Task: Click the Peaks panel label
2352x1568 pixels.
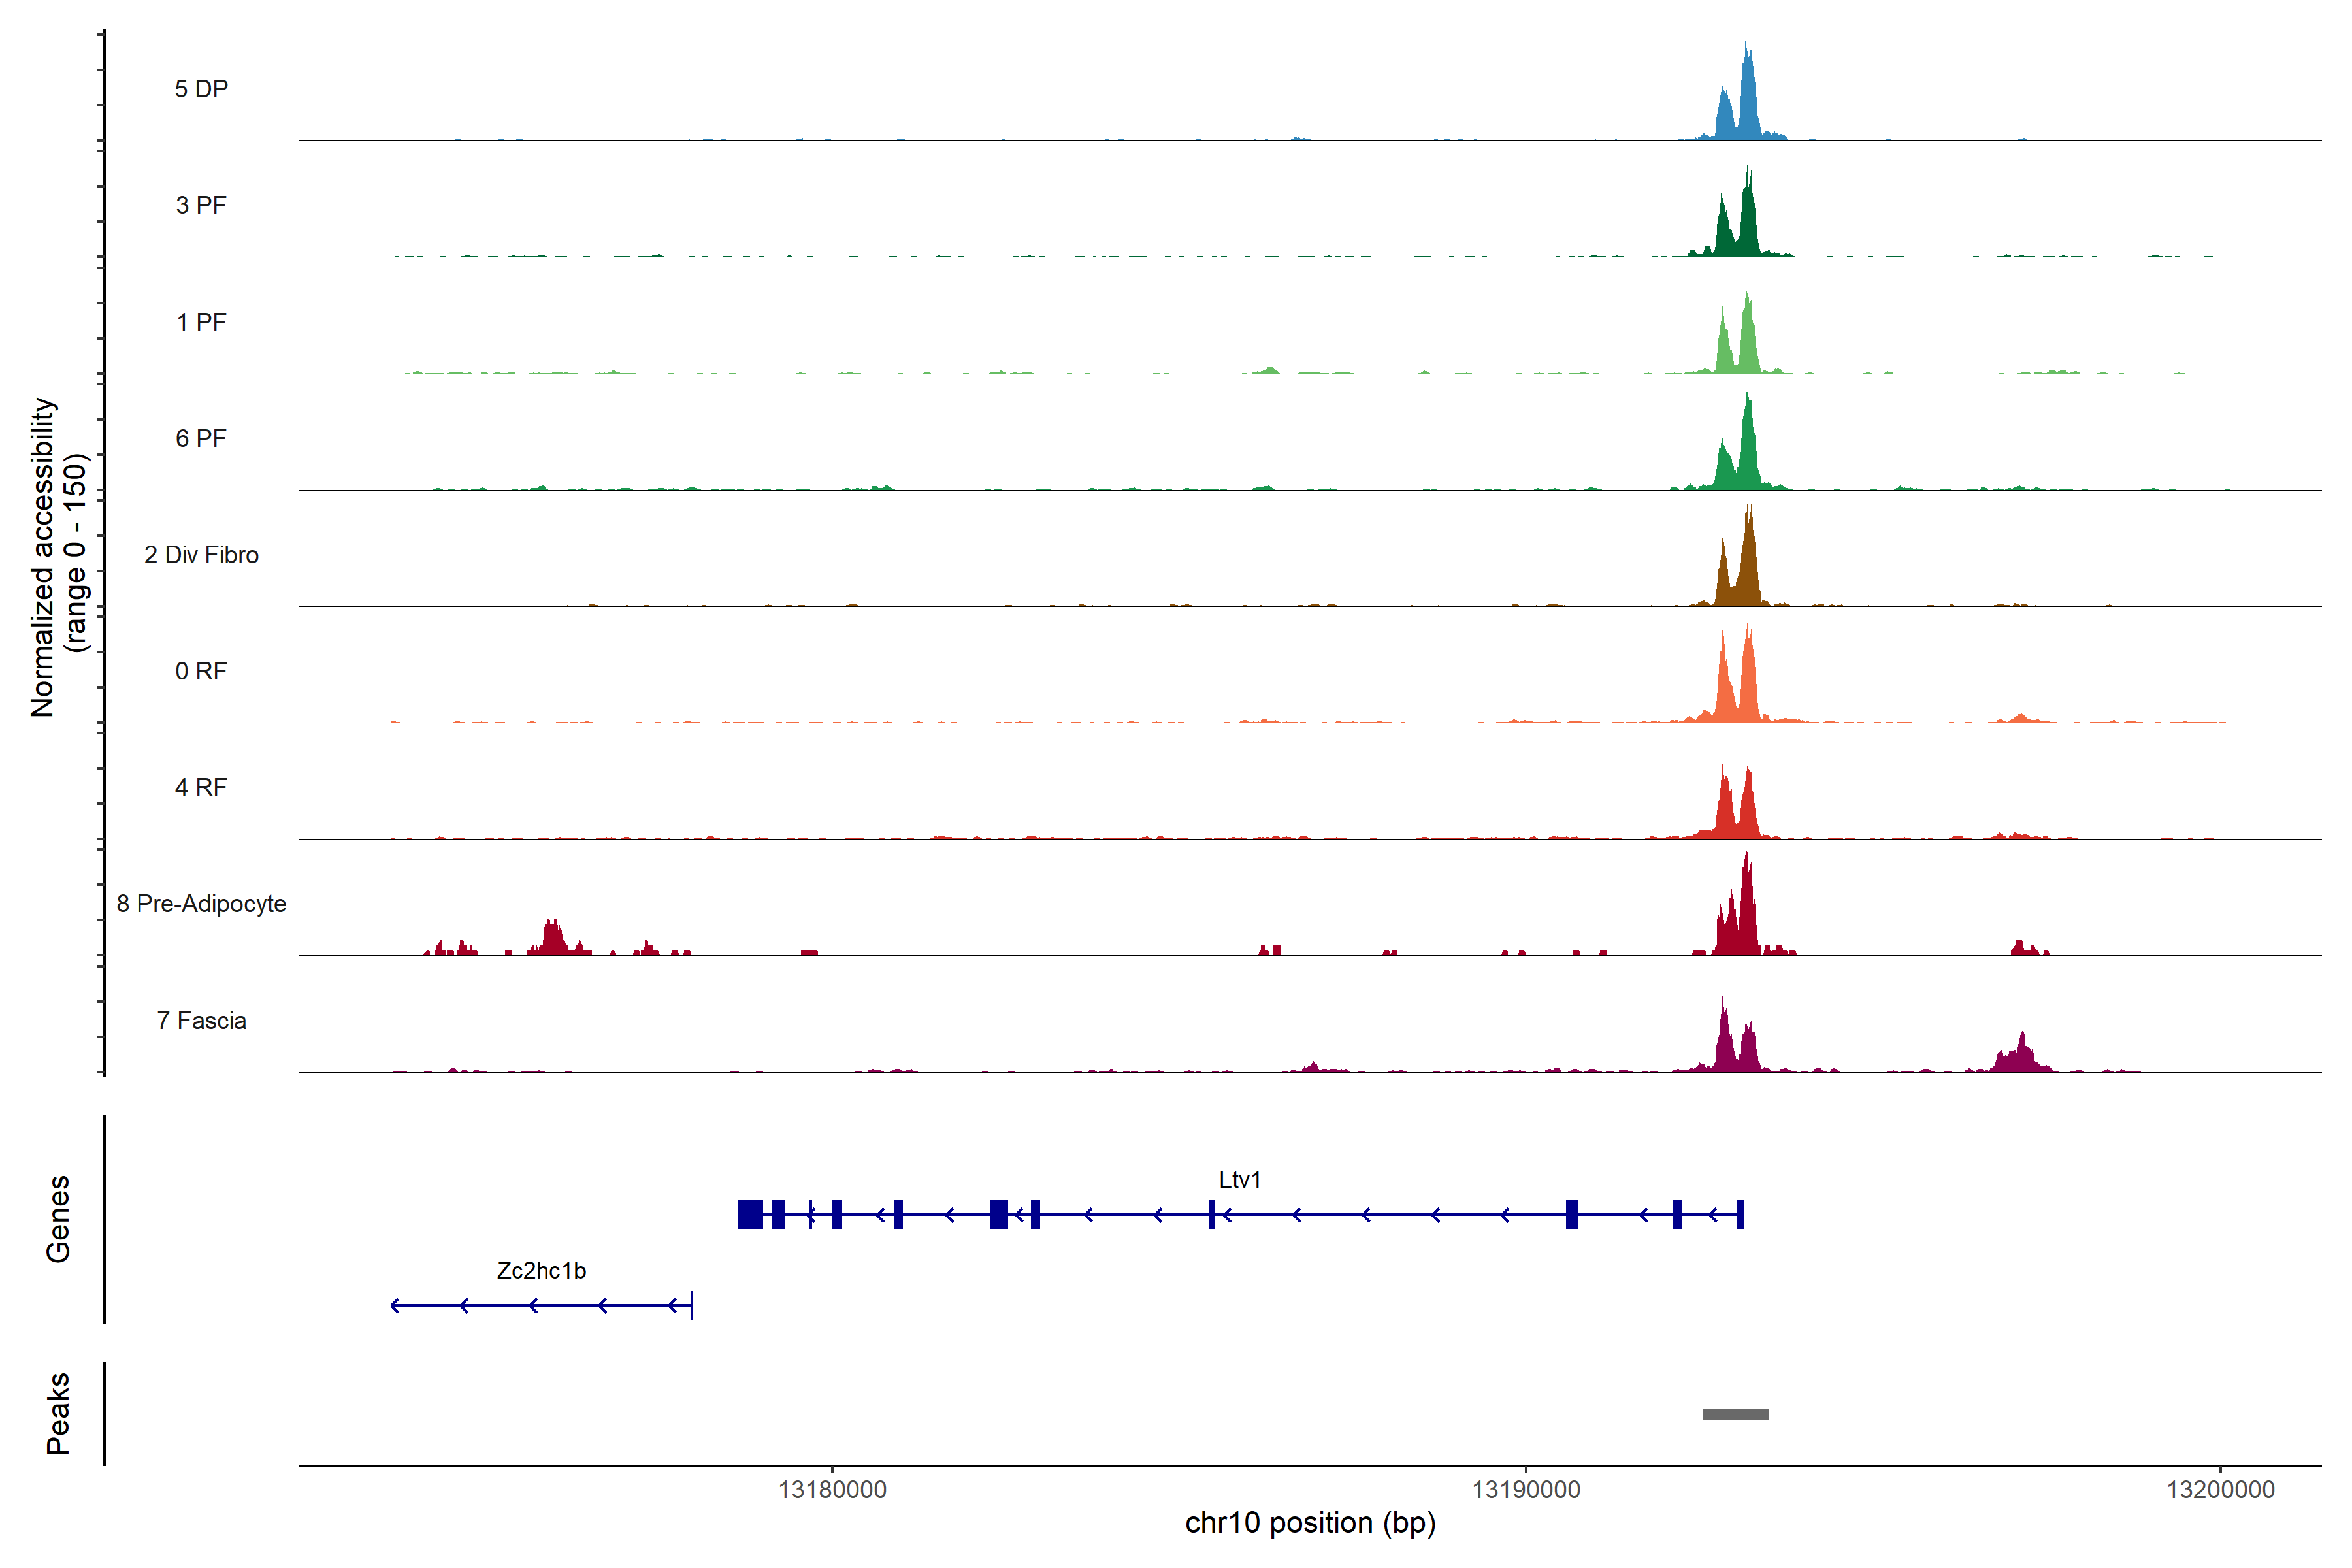Action: [x=58, y=1413]
